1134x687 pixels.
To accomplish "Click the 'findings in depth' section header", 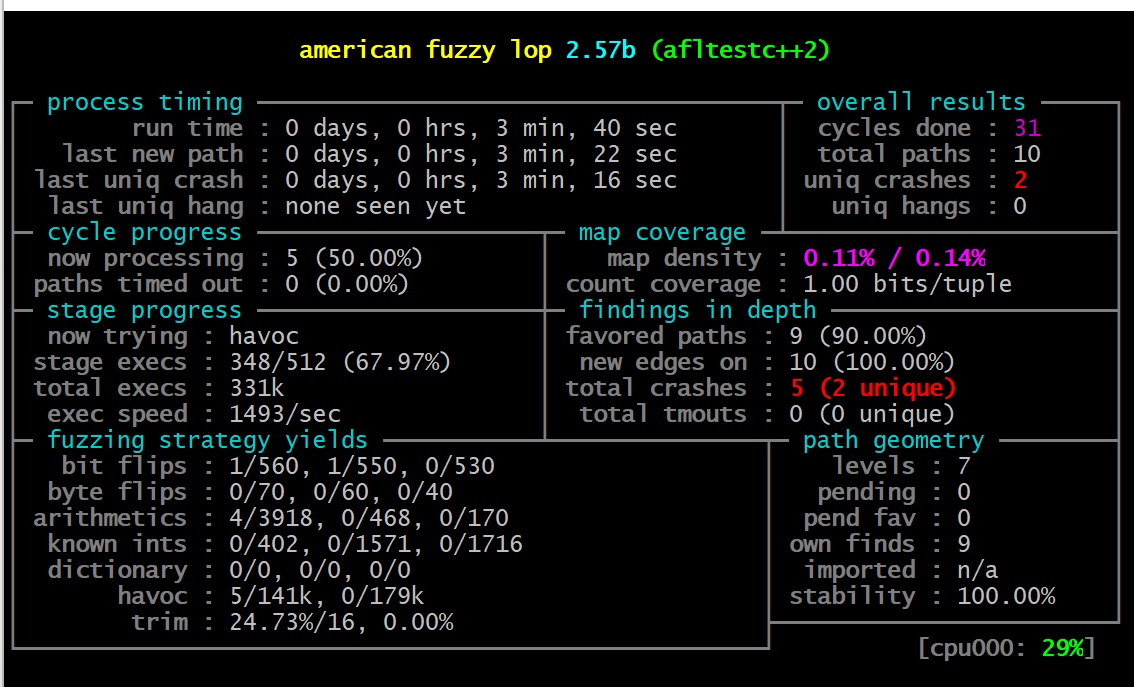I will pyautogui.click(x=697, y=311).
